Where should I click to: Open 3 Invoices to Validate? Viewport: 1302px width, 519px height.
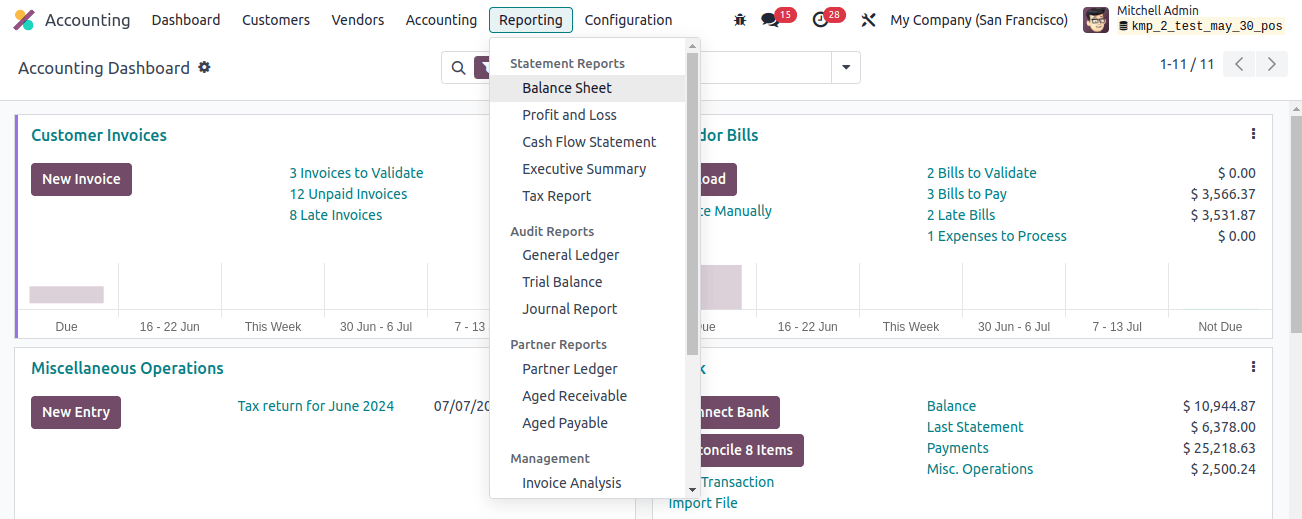[356, 173]
